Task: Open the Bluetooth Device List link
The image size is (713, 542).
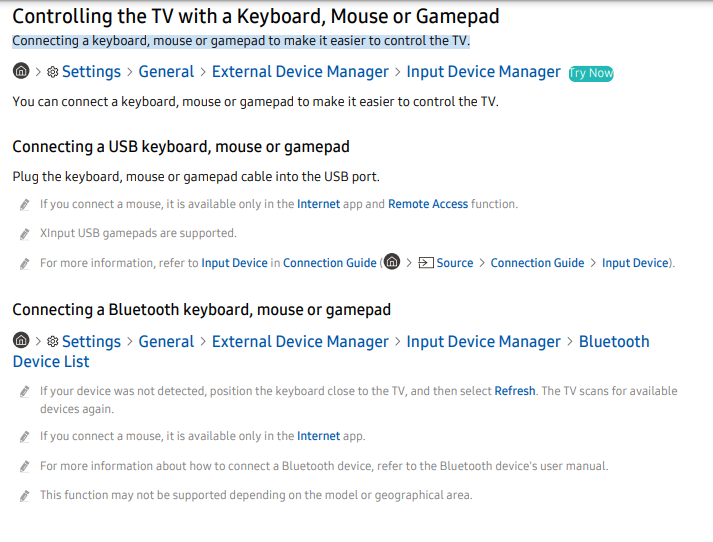Action: click(x=331, y=351)
